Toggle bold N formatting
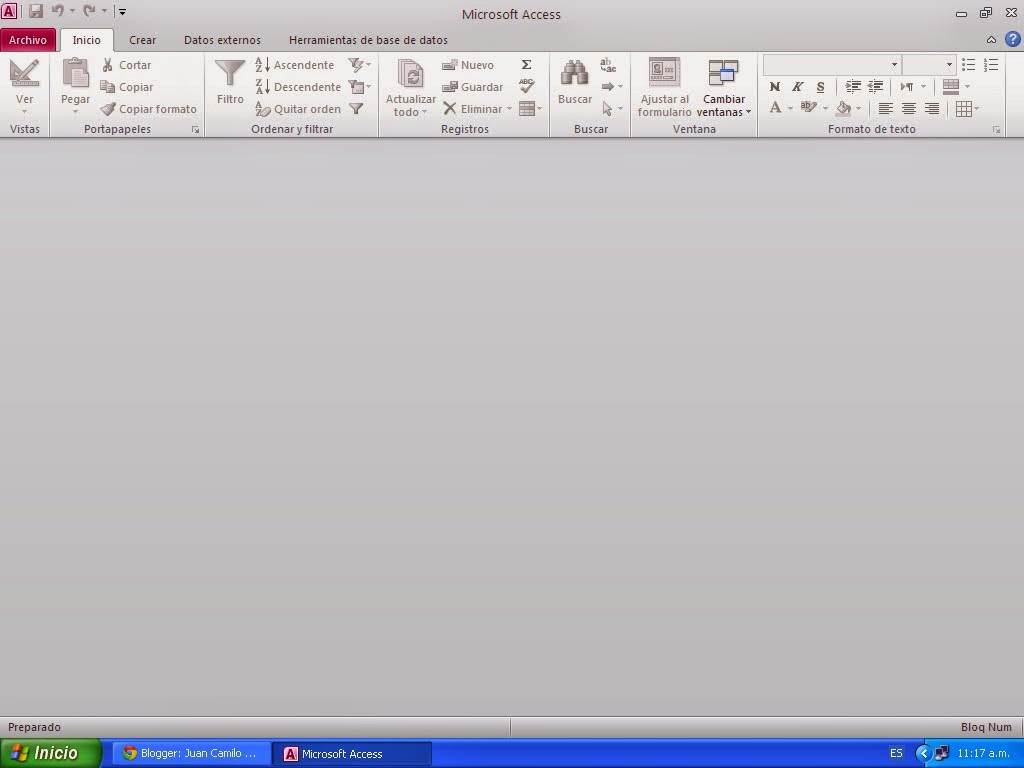1024x768 pixels. (x=775, y=87)
